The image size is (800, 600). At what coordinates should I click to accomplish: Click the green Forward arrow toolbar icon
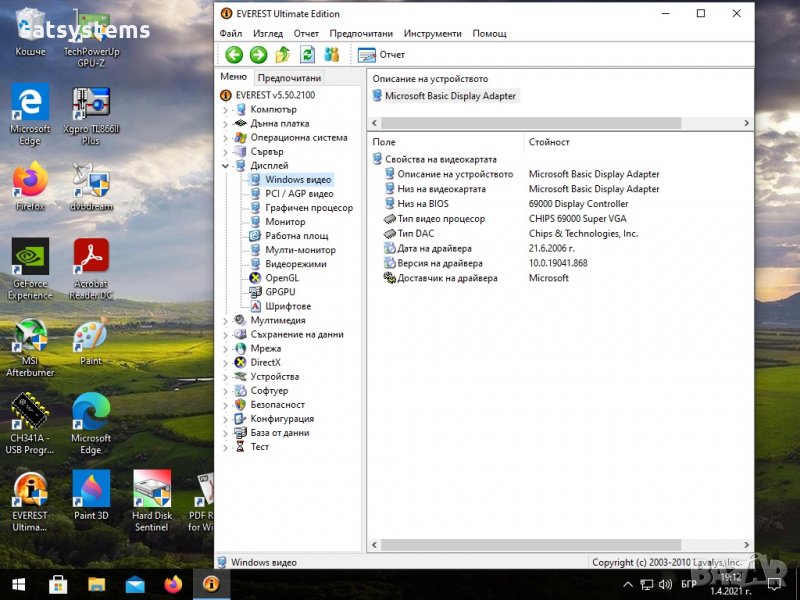[258, 55]
